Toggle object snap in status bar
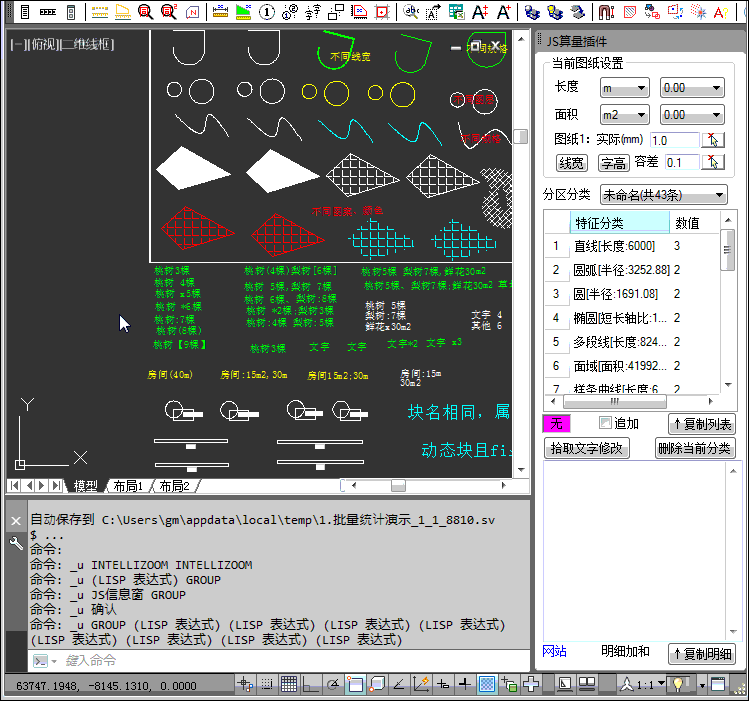 (x=355, y=685)
